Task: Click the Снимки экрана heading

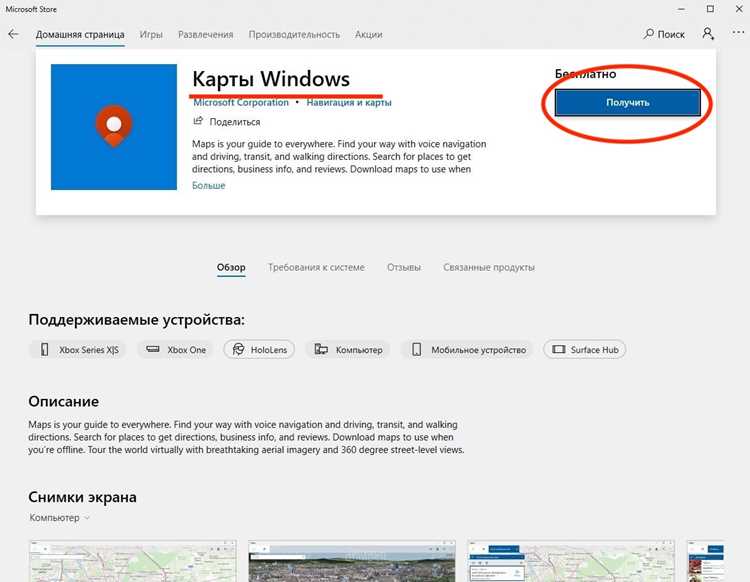Action: click(82, 497)
